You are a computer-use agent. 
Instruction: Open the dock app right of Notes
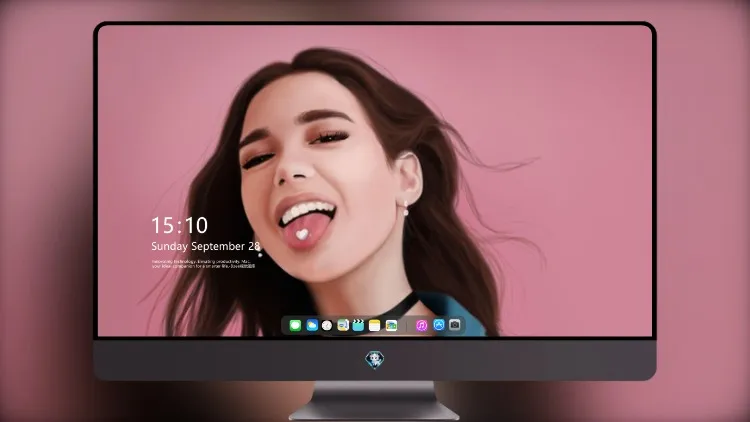pos(391,325)
